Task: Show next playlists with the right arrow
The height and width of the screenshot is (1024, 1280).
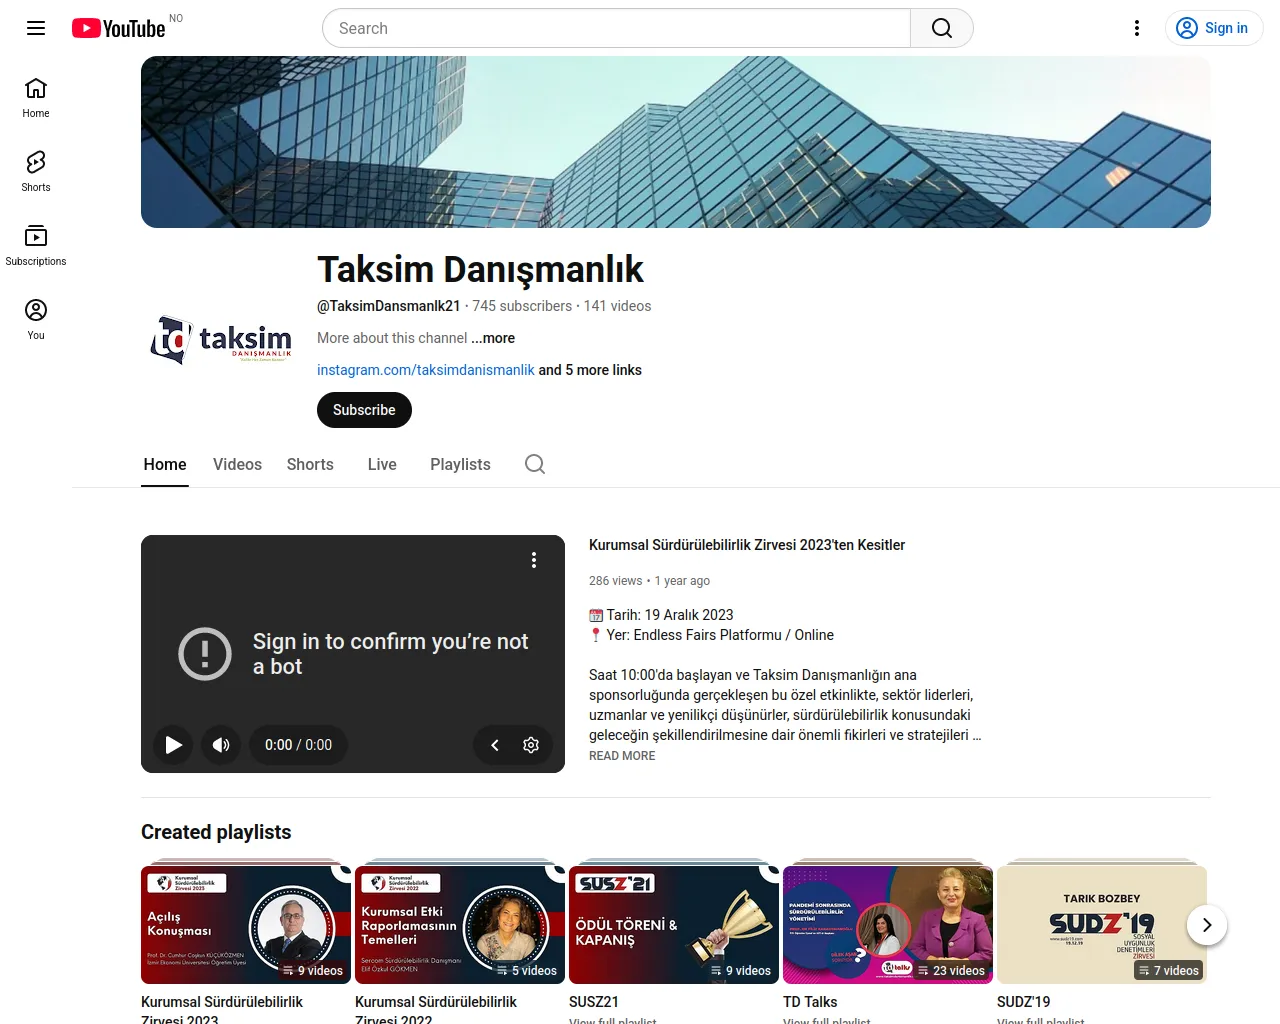Action: click(x=1207, y=925)
